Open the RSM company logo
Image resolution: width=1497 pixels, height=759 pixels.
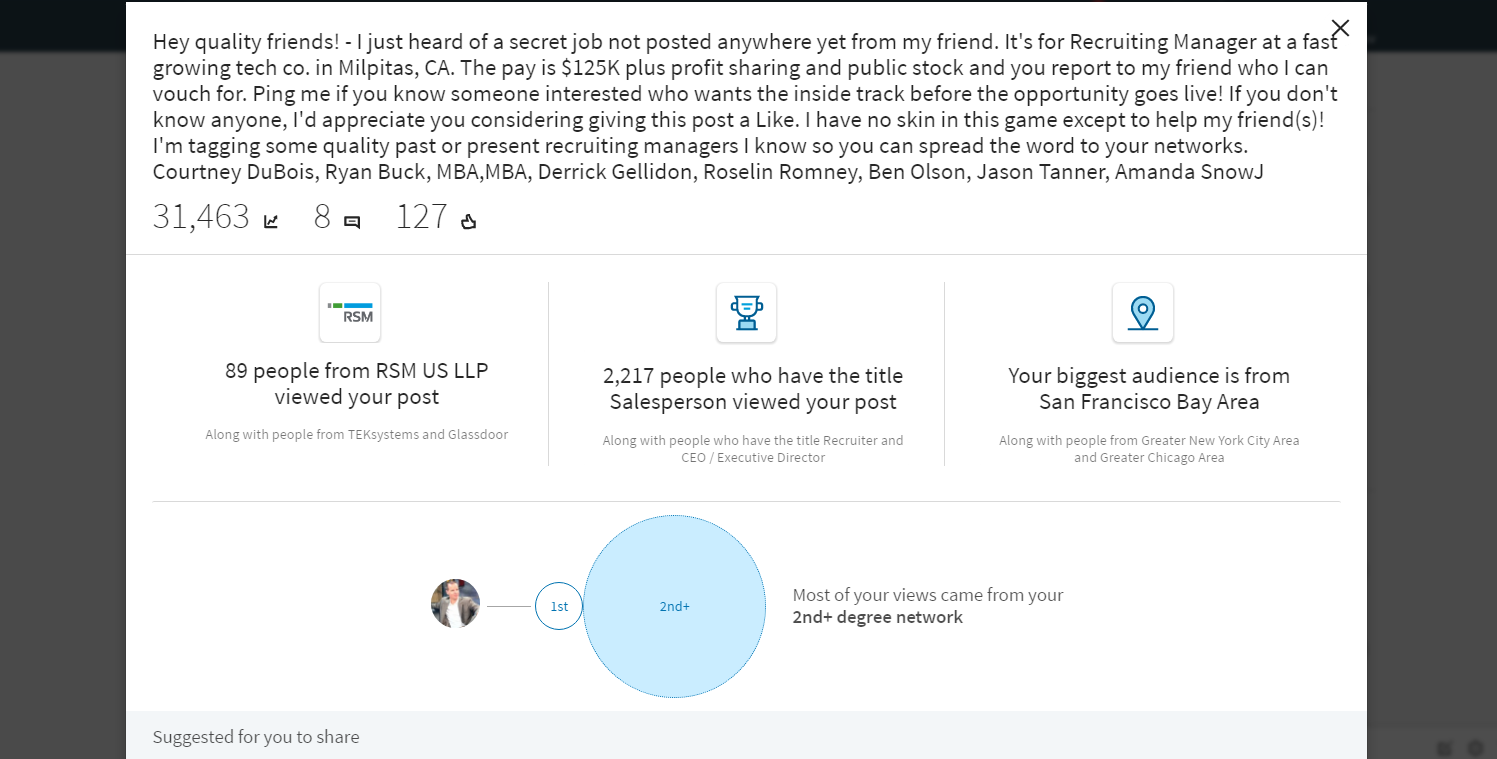(350, 312)
